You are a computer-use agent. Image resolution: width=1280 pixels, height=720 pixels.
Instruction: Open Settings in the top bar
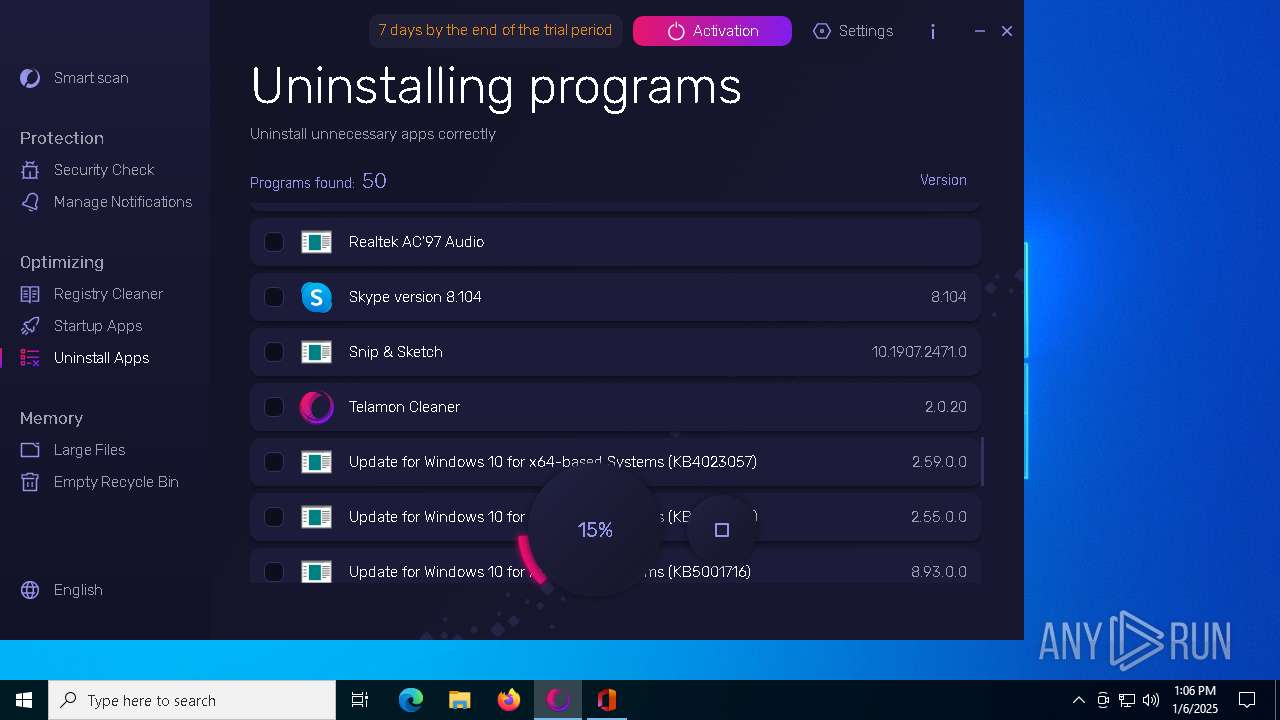click(853, 31)
